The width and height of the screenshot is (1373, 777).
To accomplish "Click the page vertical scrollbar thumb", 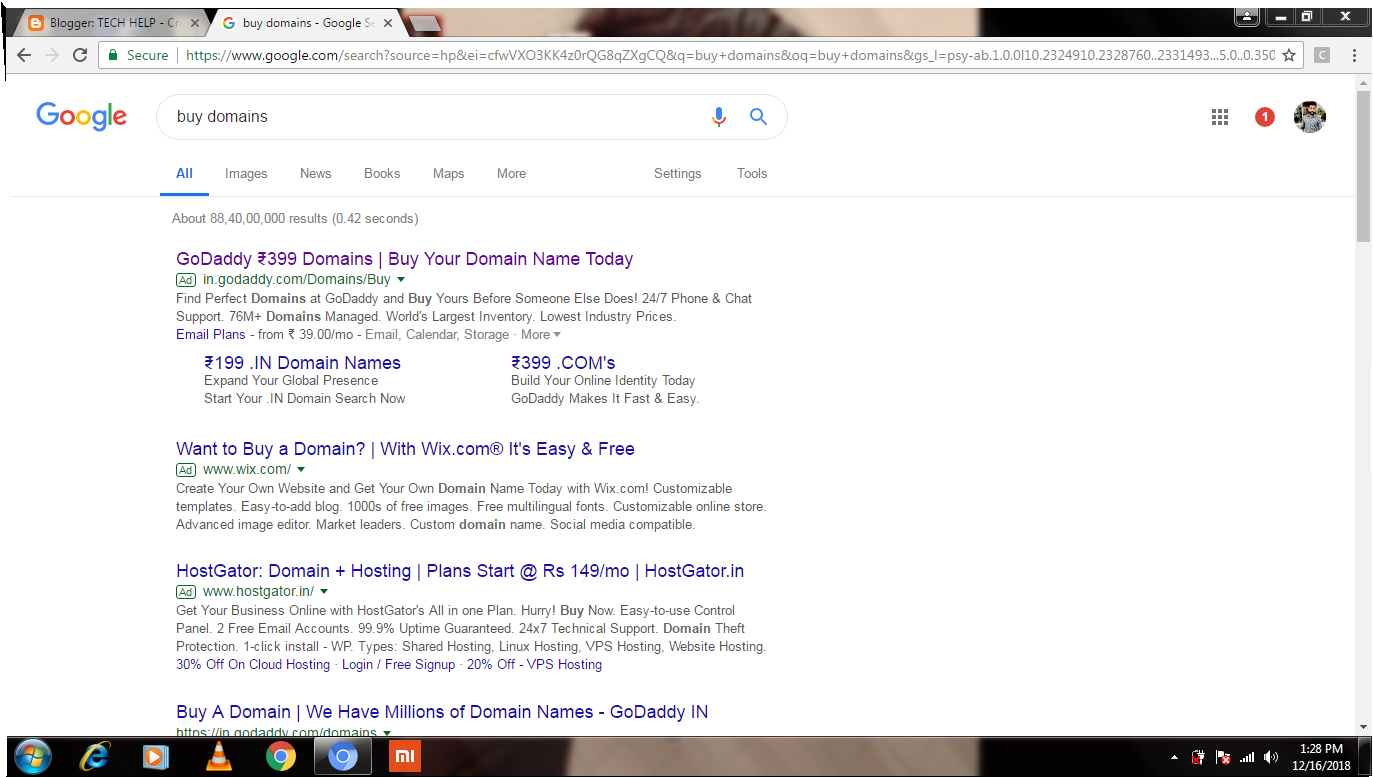I will [x=1363, y=165].
